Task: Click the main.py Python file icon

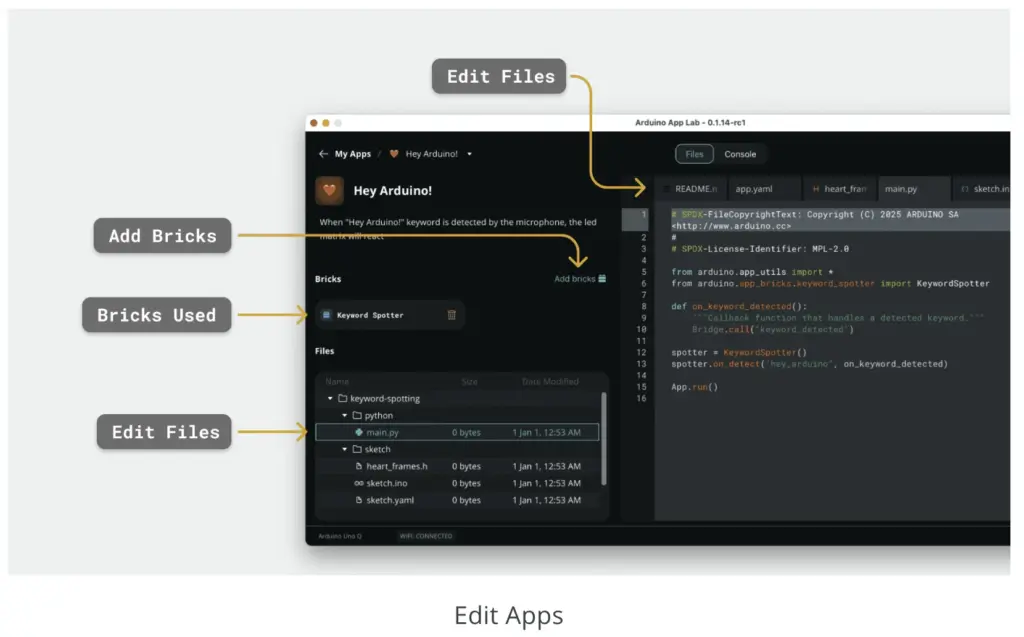Action: pyautogui.click(x=359, y=432)
